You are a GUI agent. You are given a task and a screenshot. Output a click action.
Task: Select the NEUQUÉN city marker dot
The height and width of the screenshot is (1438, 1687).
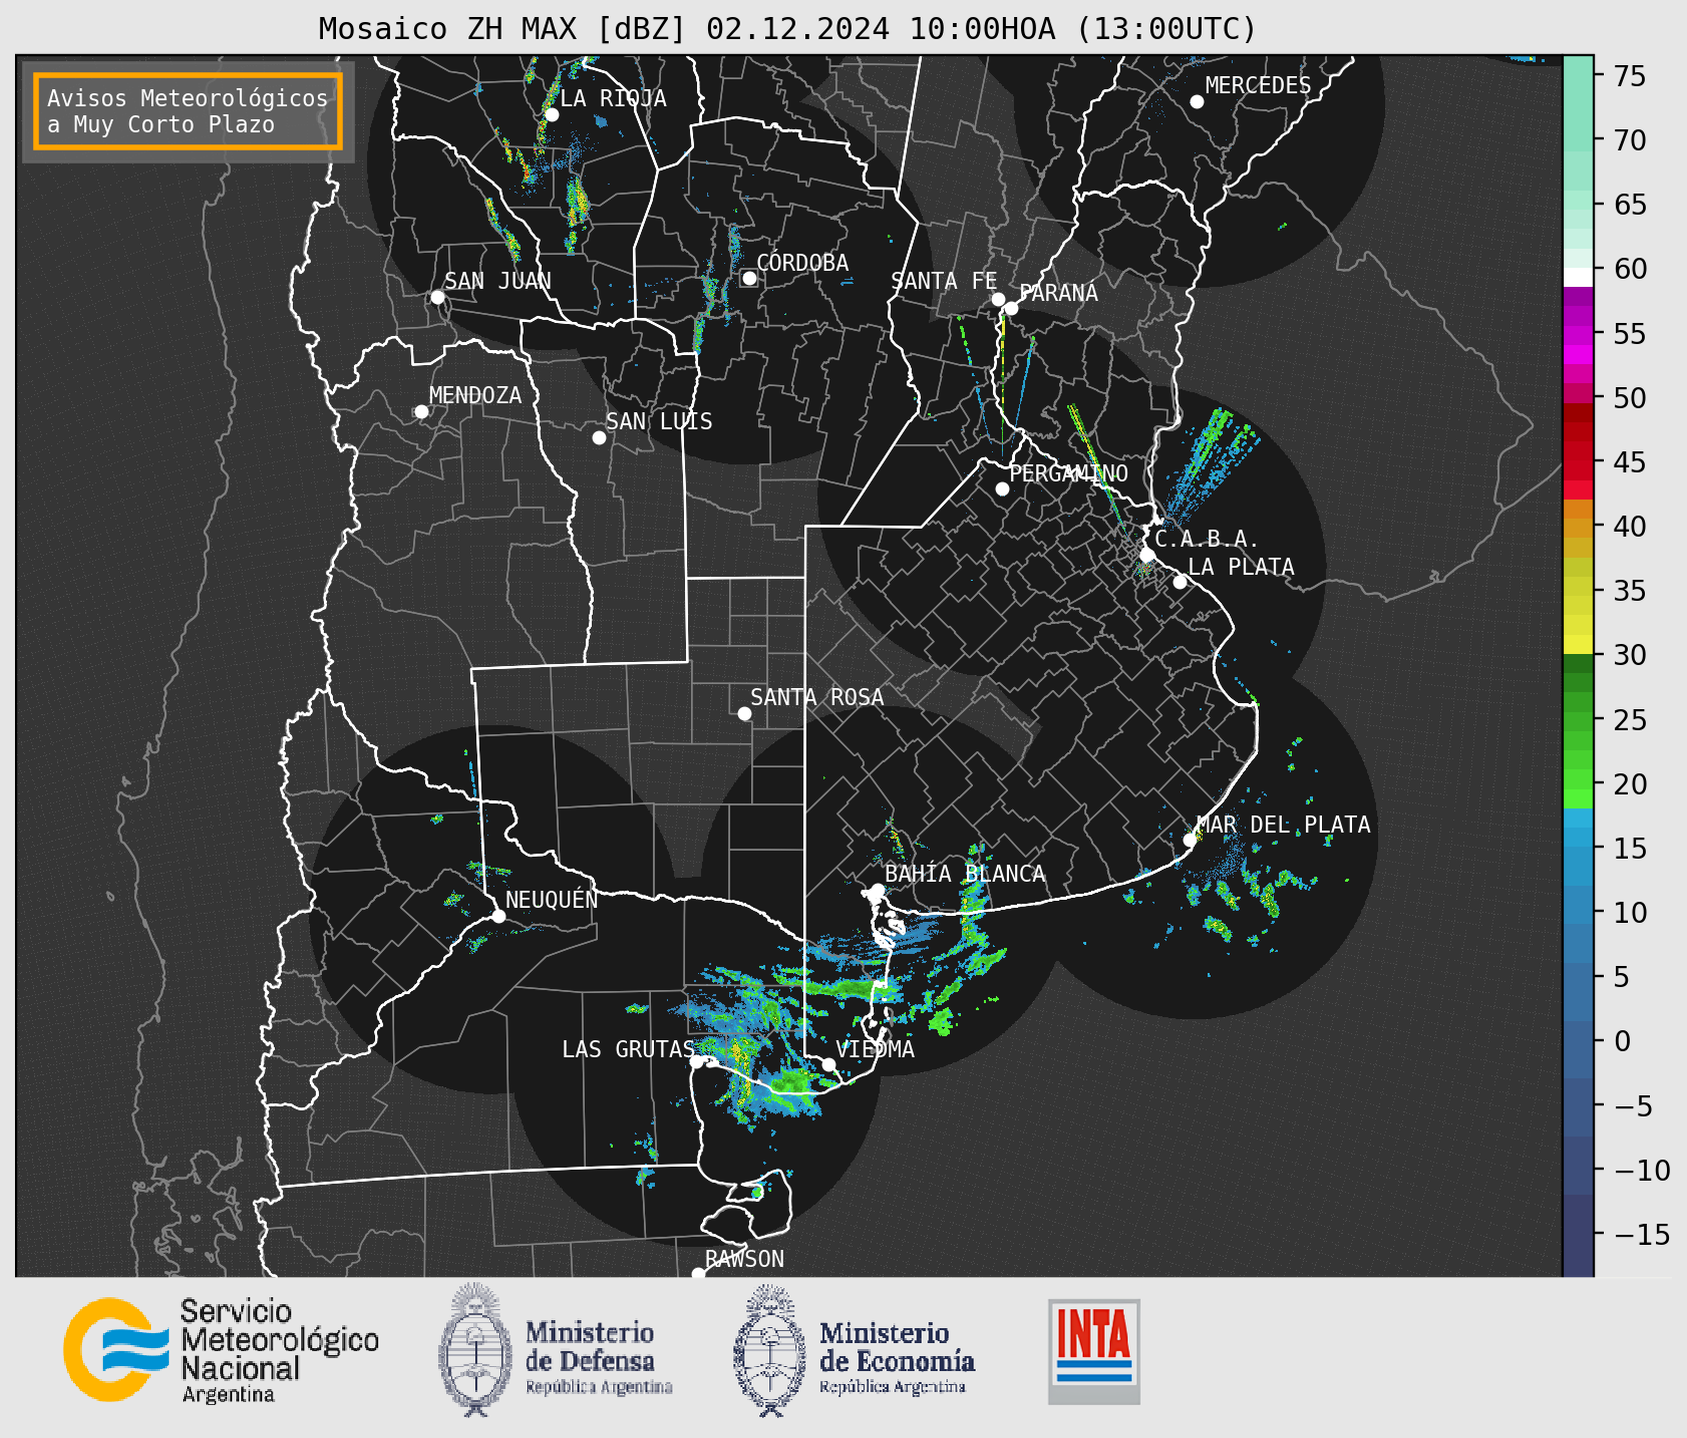click(x=498, y=916)
